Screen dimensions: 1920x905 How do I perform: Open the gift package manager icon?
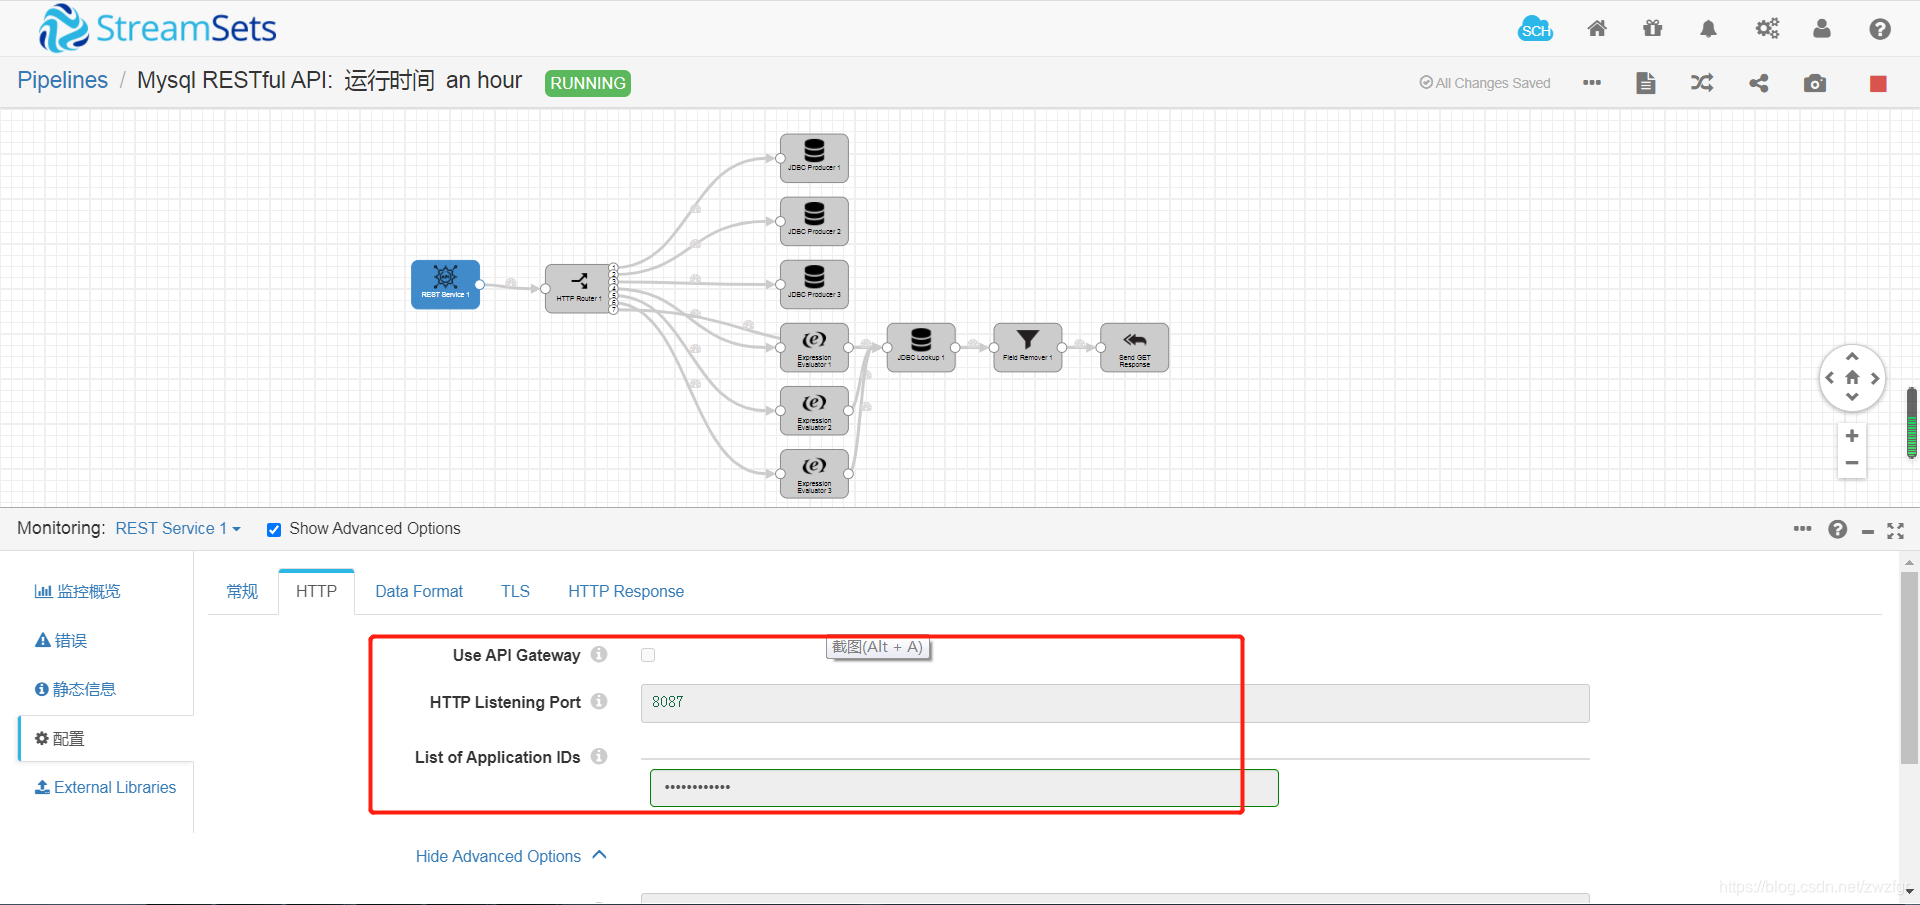pos(1653,29)
